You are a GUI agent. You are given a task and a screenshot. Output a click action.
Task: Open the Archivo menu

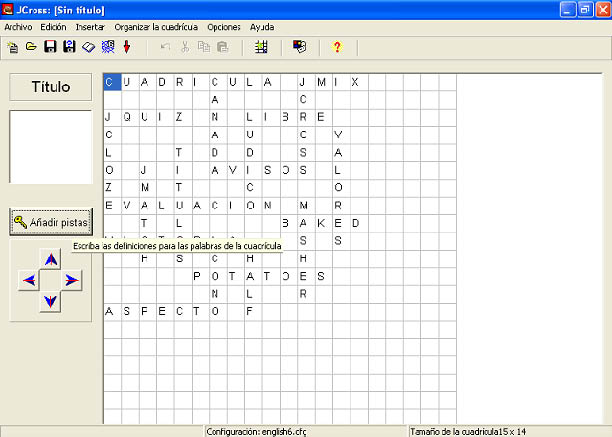pyautogui.click(x=18, y=27)
